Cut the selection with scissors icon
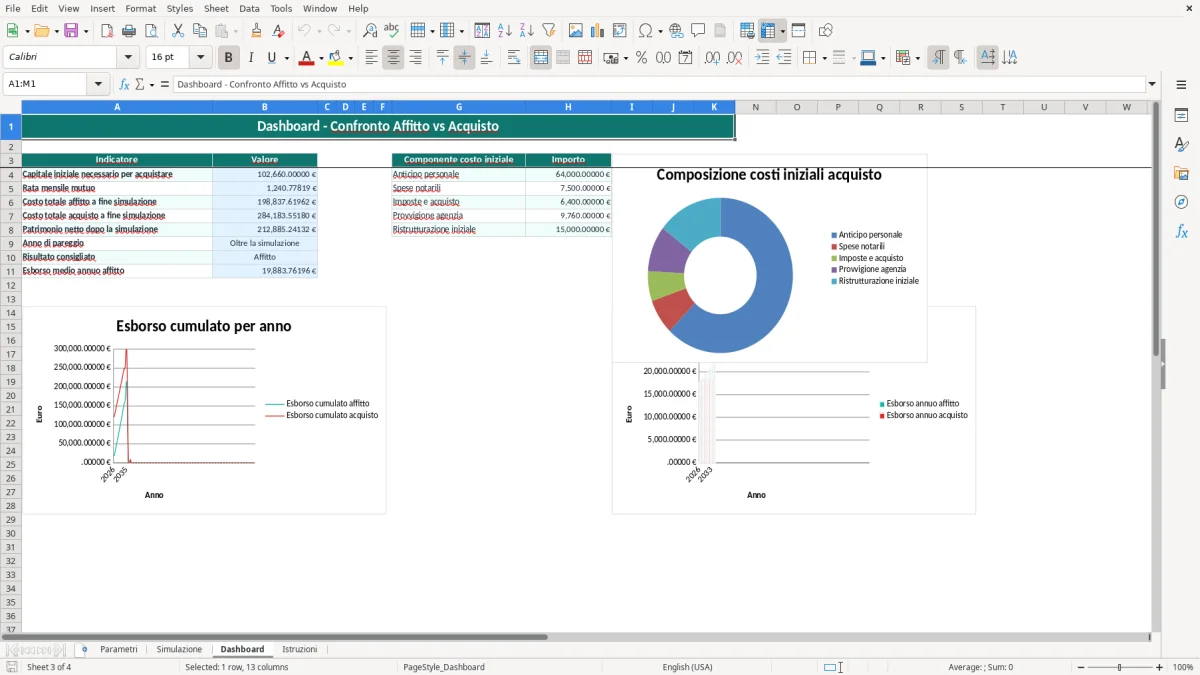1200x675 pixels. 178,31
